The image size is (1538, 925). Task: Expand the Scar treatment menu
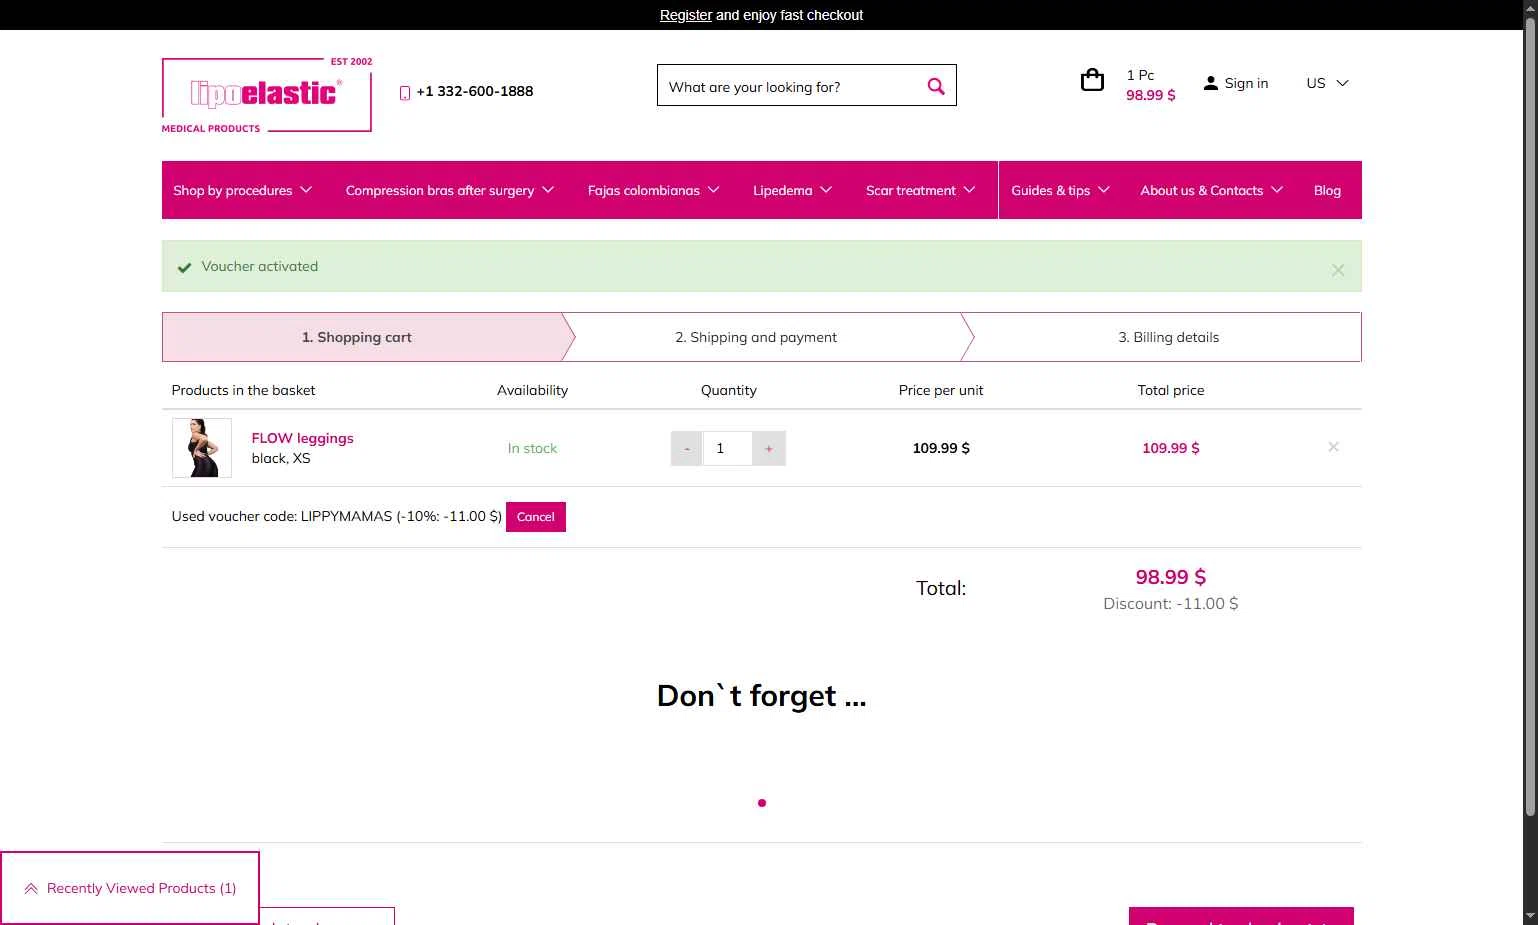(x=920, y=190)
